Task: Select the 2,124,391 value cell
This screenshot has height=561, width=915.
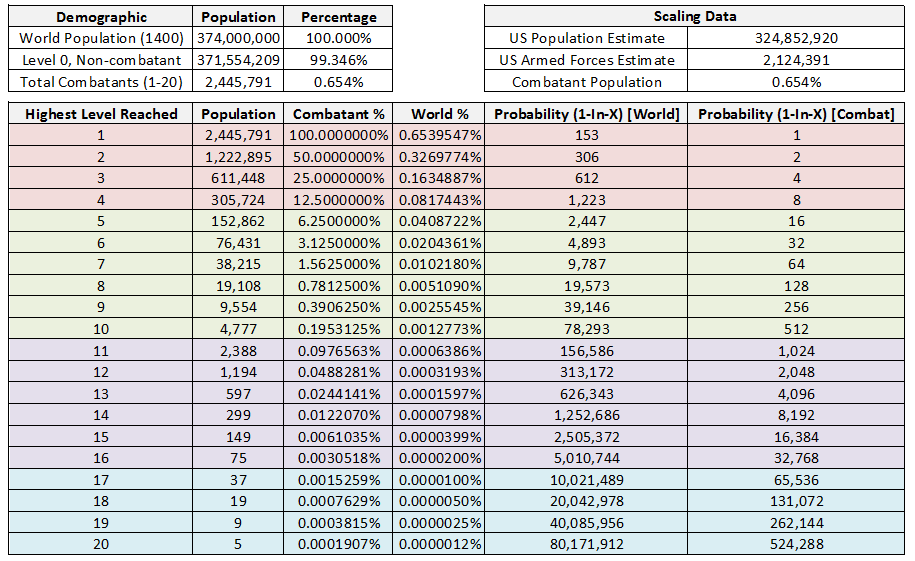Action: click(x=796, y=60)
